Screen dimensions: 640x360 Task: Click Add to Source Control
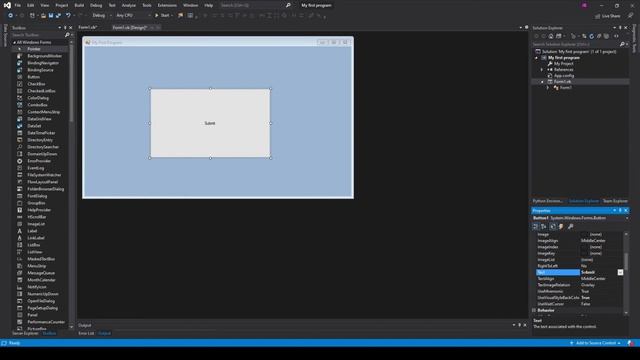[x=596, y=343]
